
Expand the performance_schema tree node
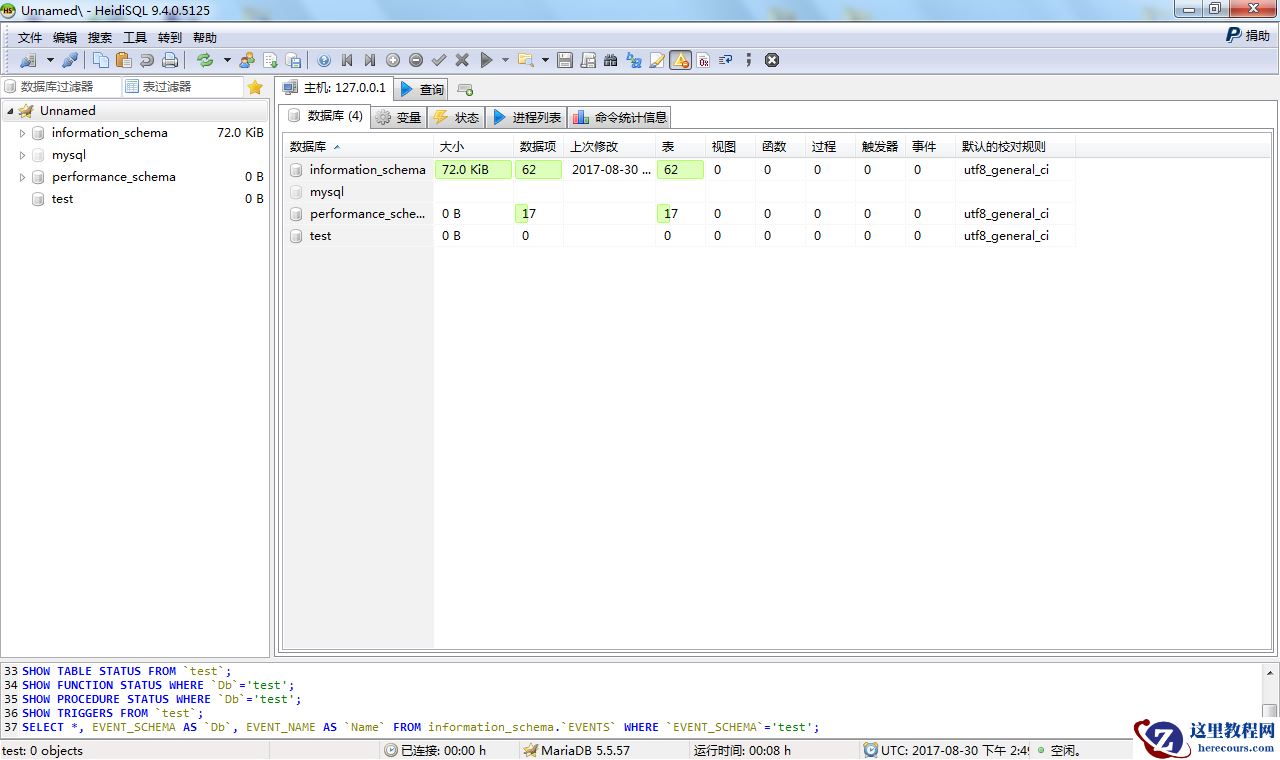coord(23,177)
